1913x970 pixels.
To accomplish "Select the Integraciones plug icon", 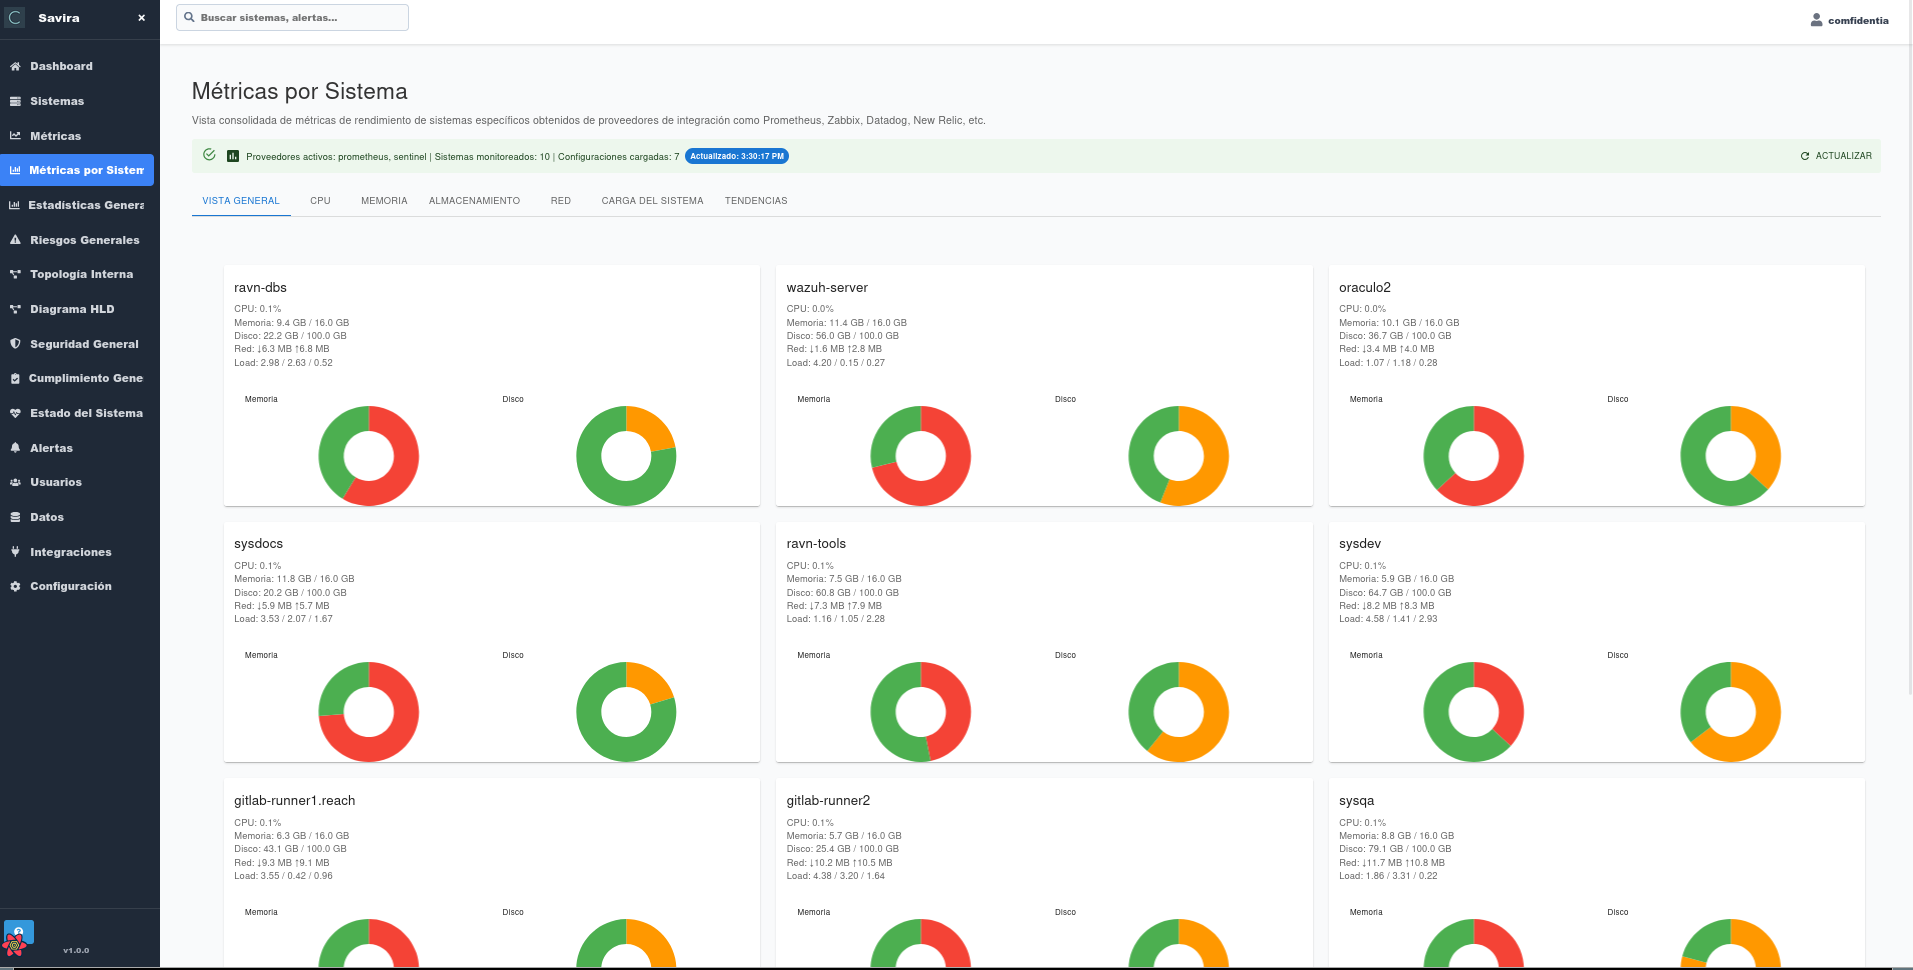I will coord(15,552).
